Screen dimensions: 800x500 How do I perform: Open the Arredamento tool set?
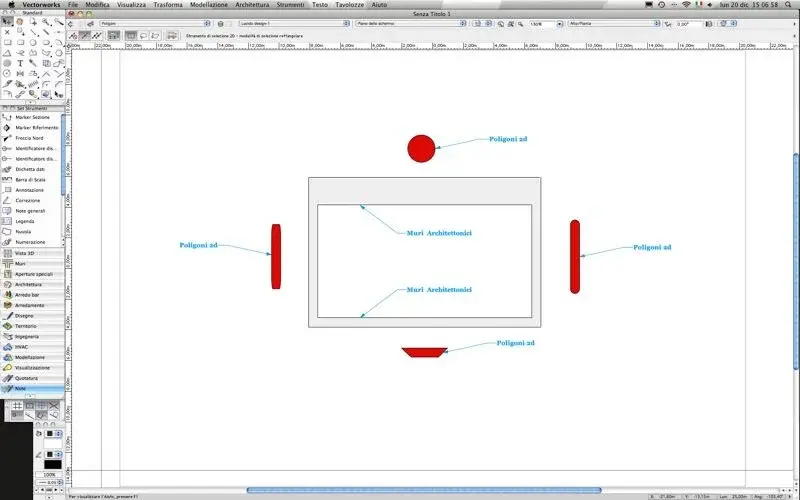33,305
